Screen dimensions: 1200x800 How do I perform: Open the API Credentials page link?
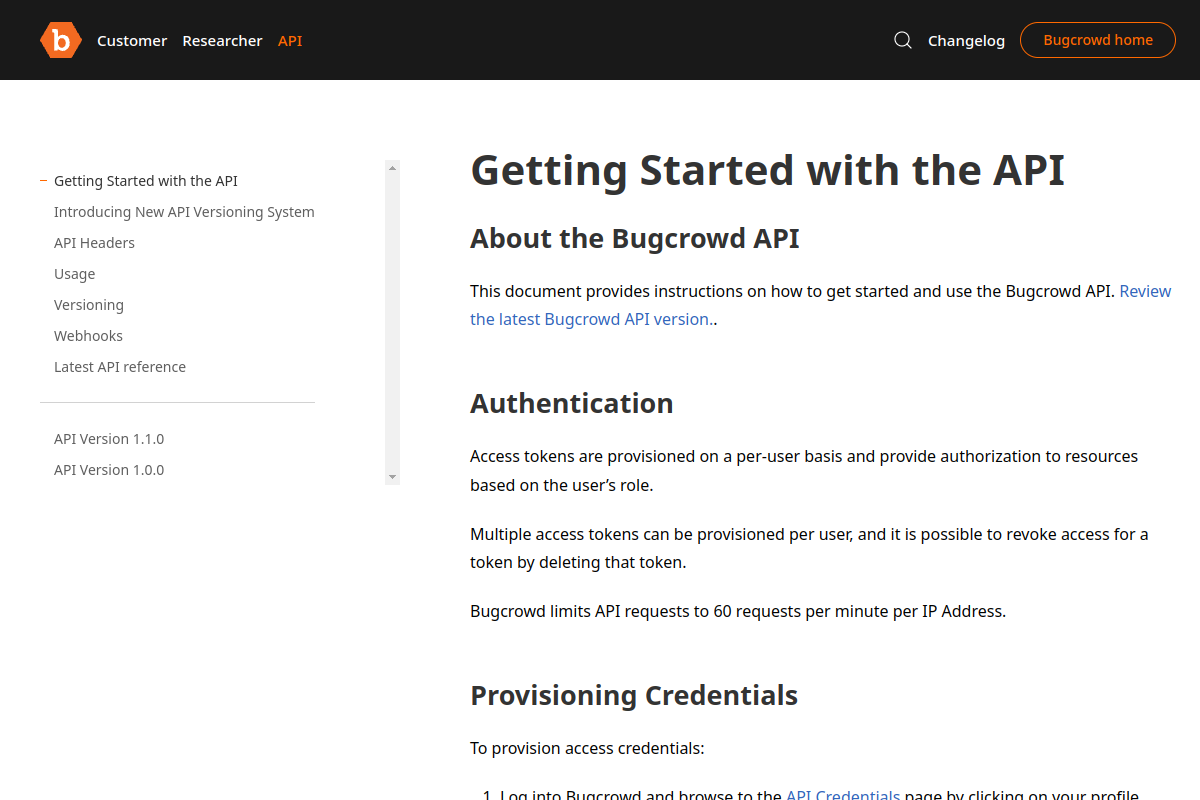(x=843, y=796)
